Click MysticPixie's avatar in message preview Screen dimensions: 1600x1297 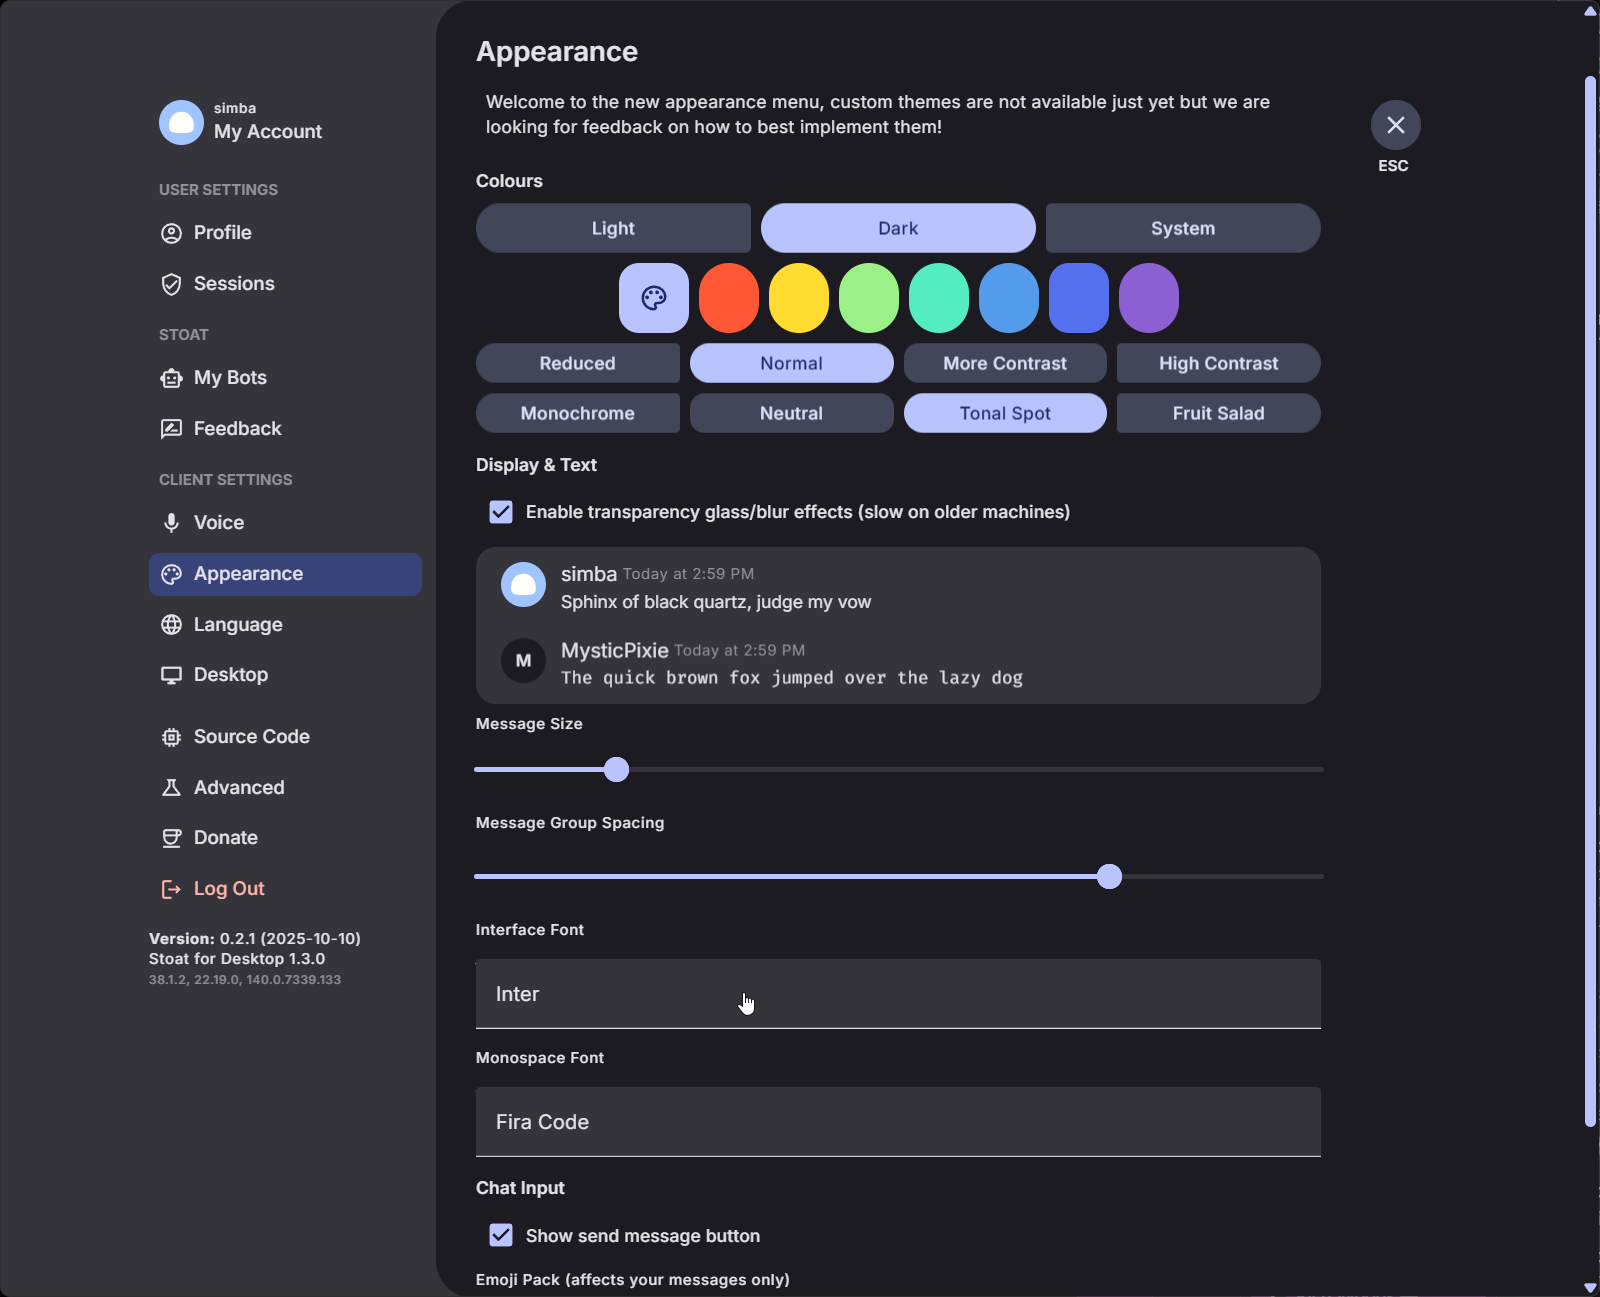[523, 660]
